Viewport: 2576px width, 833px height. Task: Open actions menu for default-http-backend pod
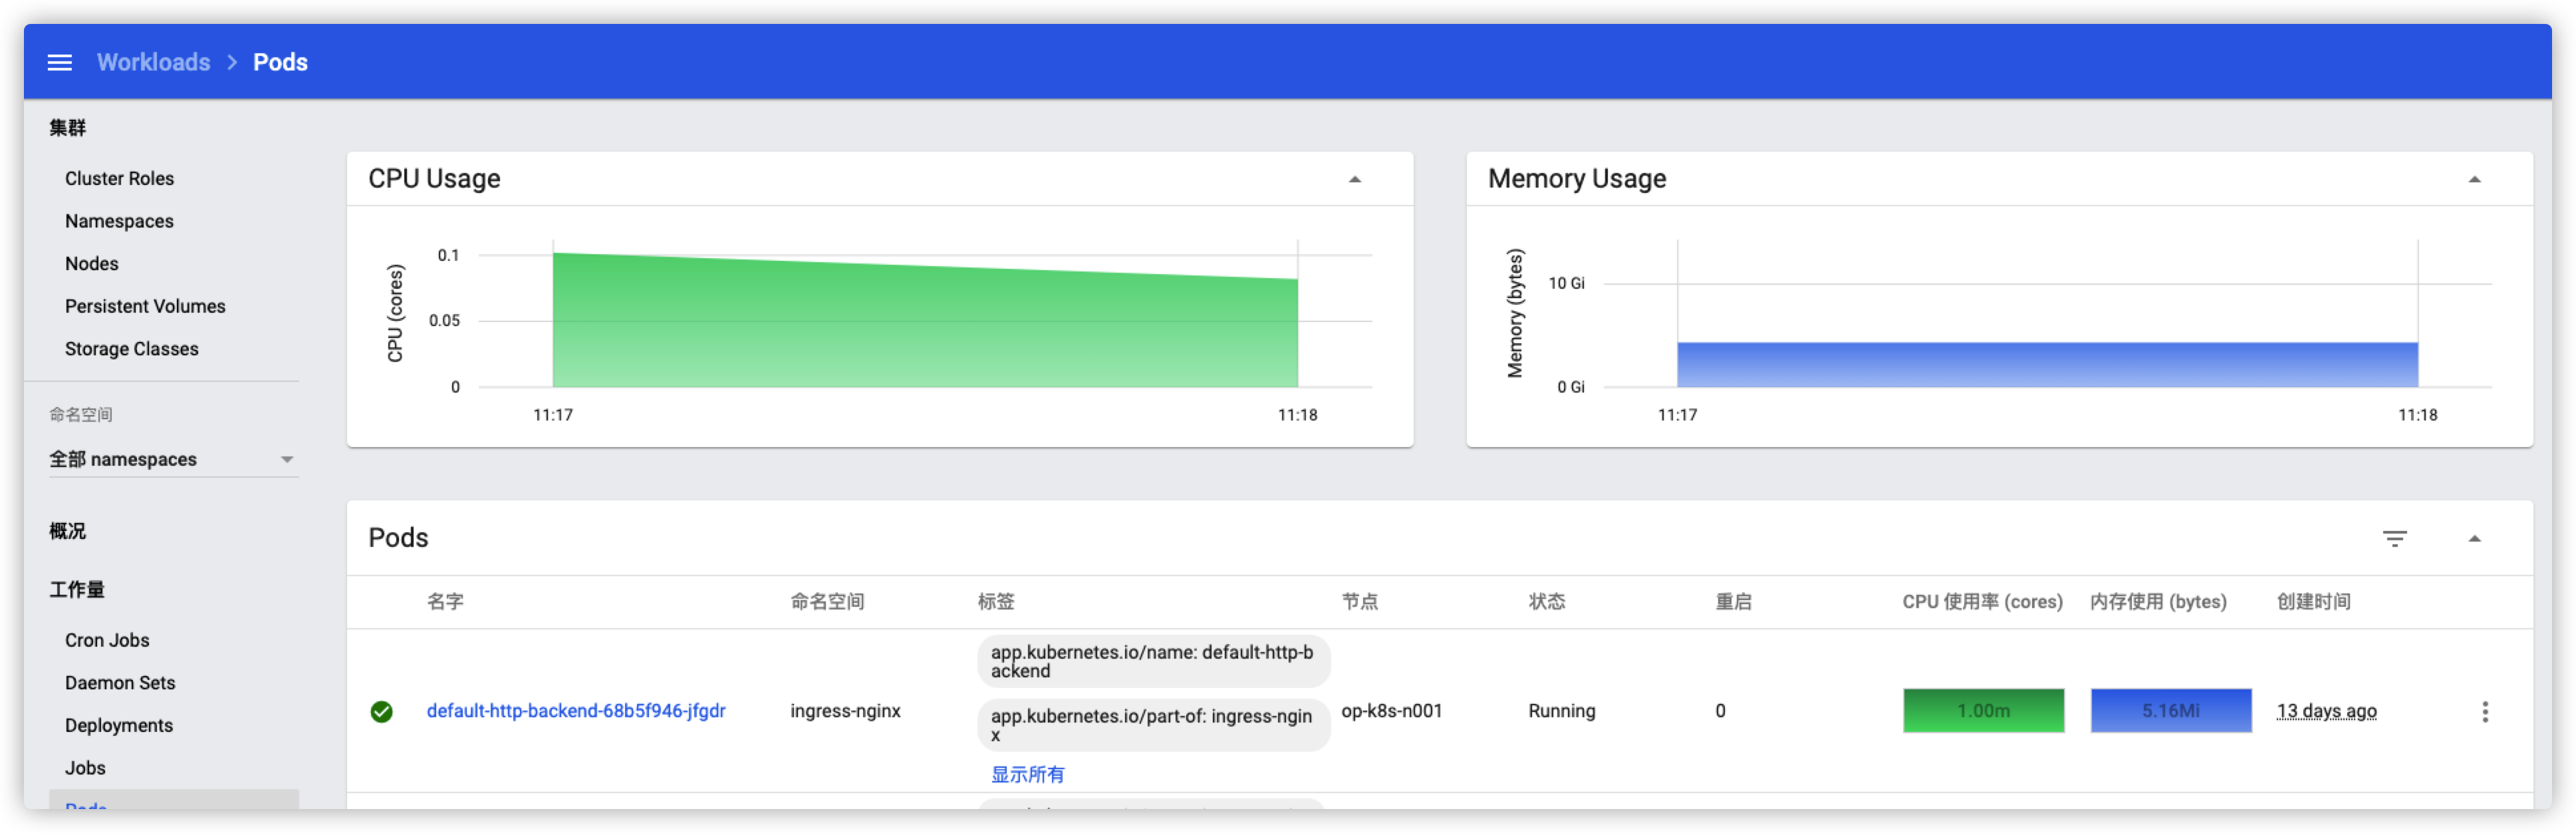(2485, 711)
